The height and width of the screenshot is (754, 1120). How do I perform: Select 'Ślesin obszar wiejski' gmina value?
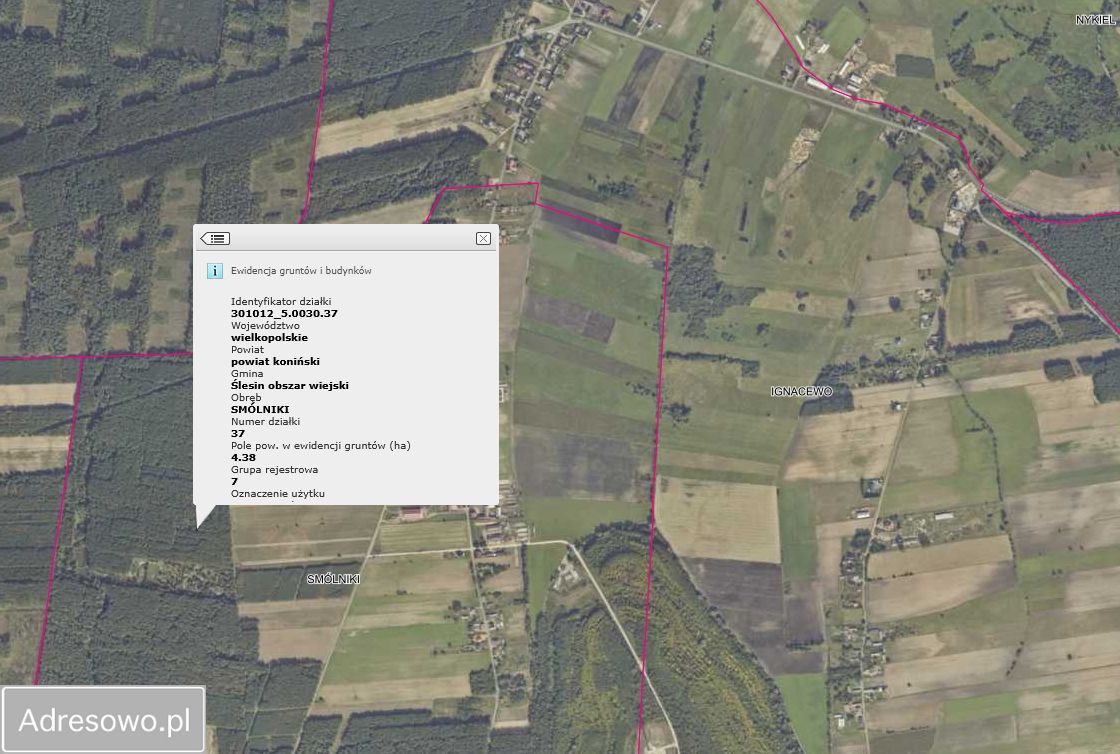point(290,386)
